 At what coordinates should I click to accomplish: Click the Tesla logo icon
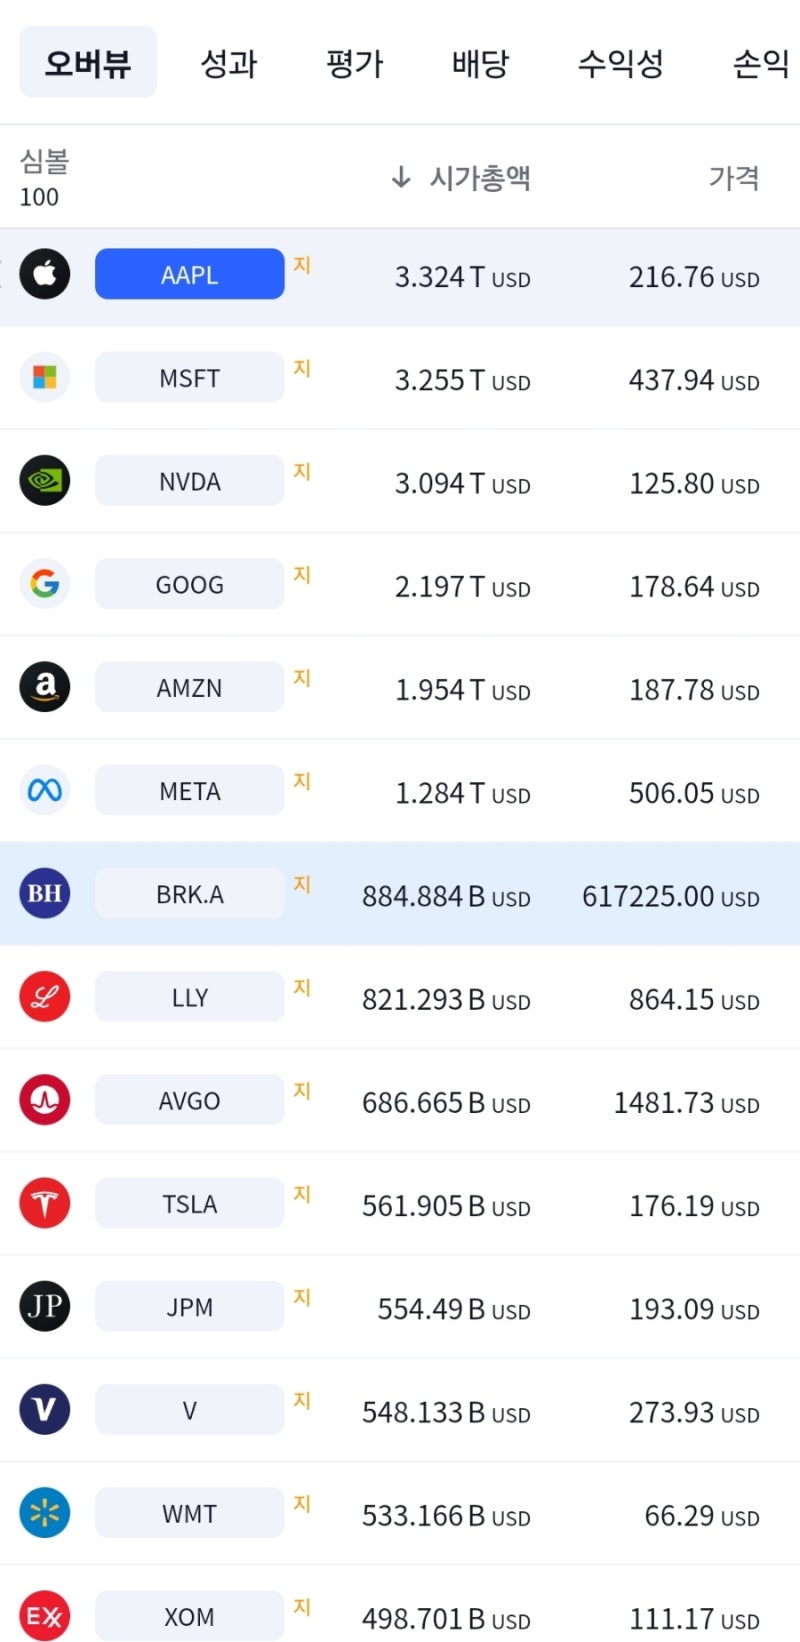(x=45, y=1204)
